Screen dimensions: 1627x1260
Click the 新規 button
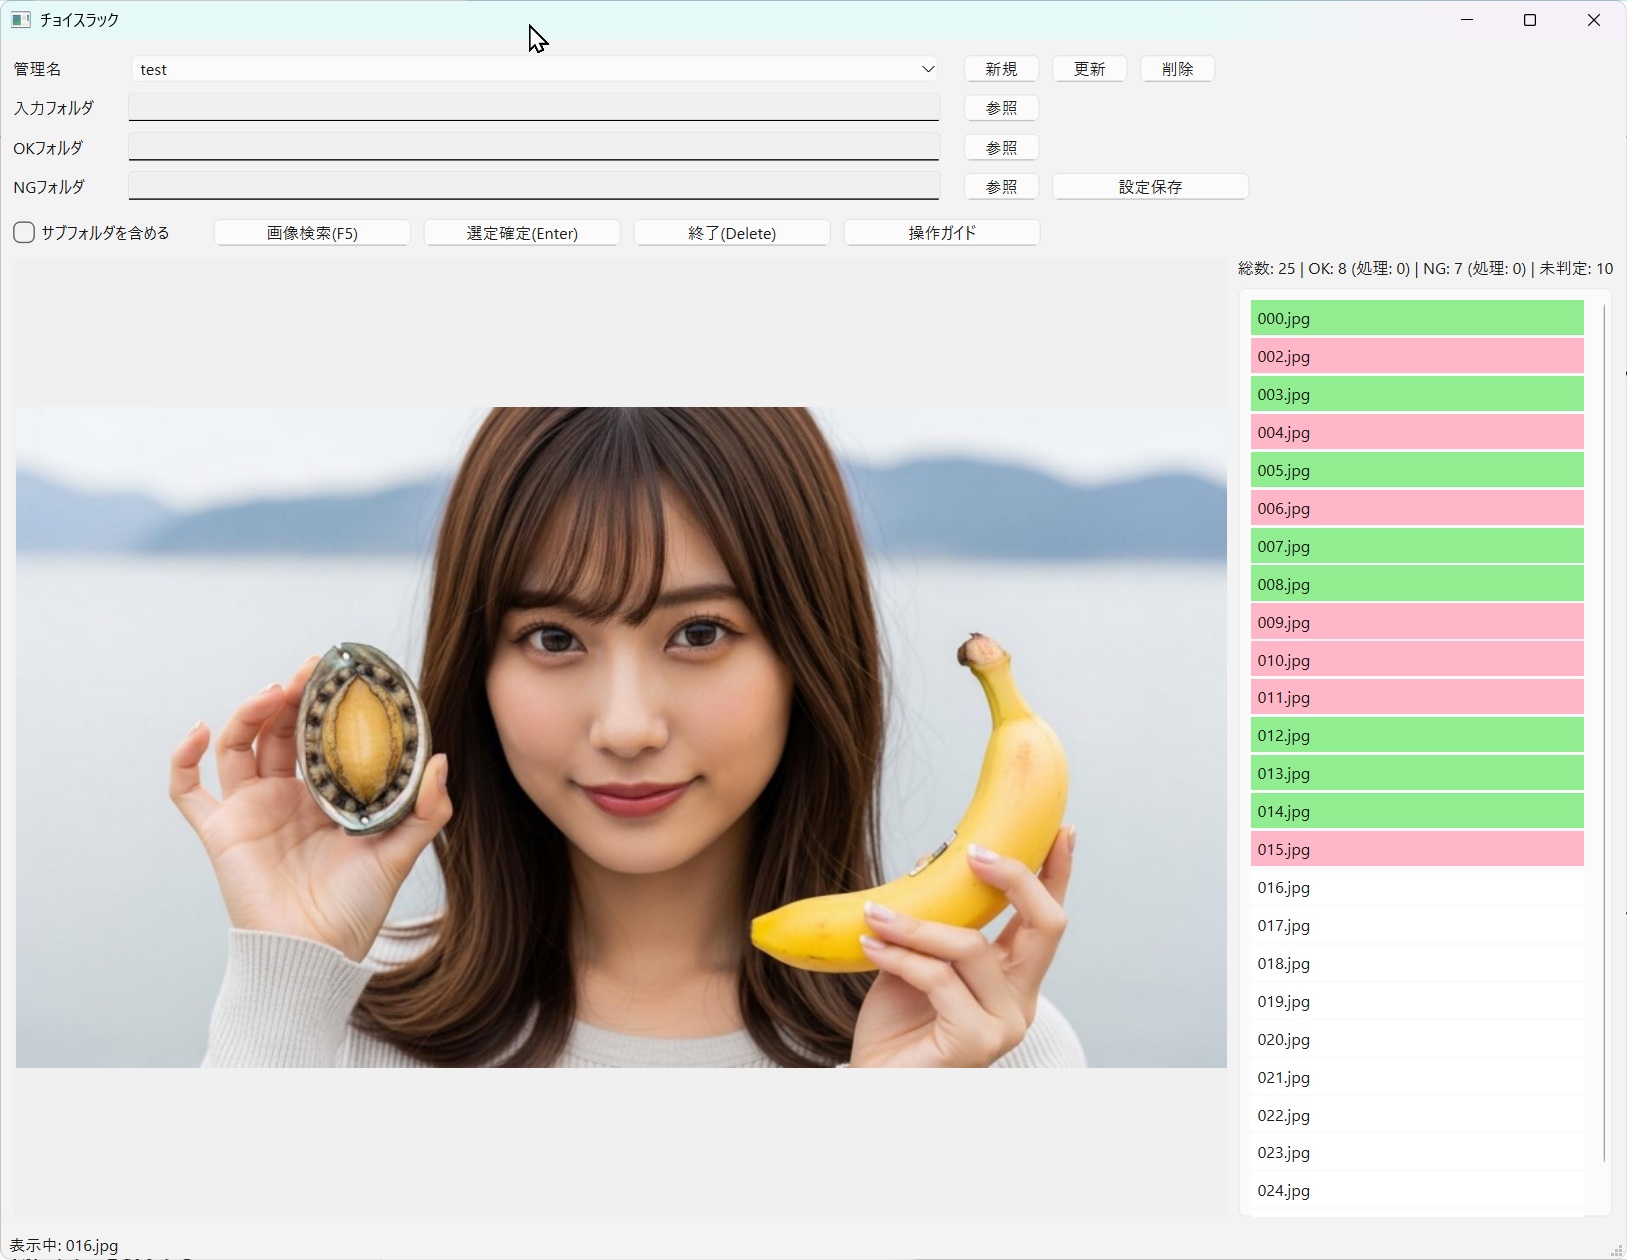coord(1001,69)
